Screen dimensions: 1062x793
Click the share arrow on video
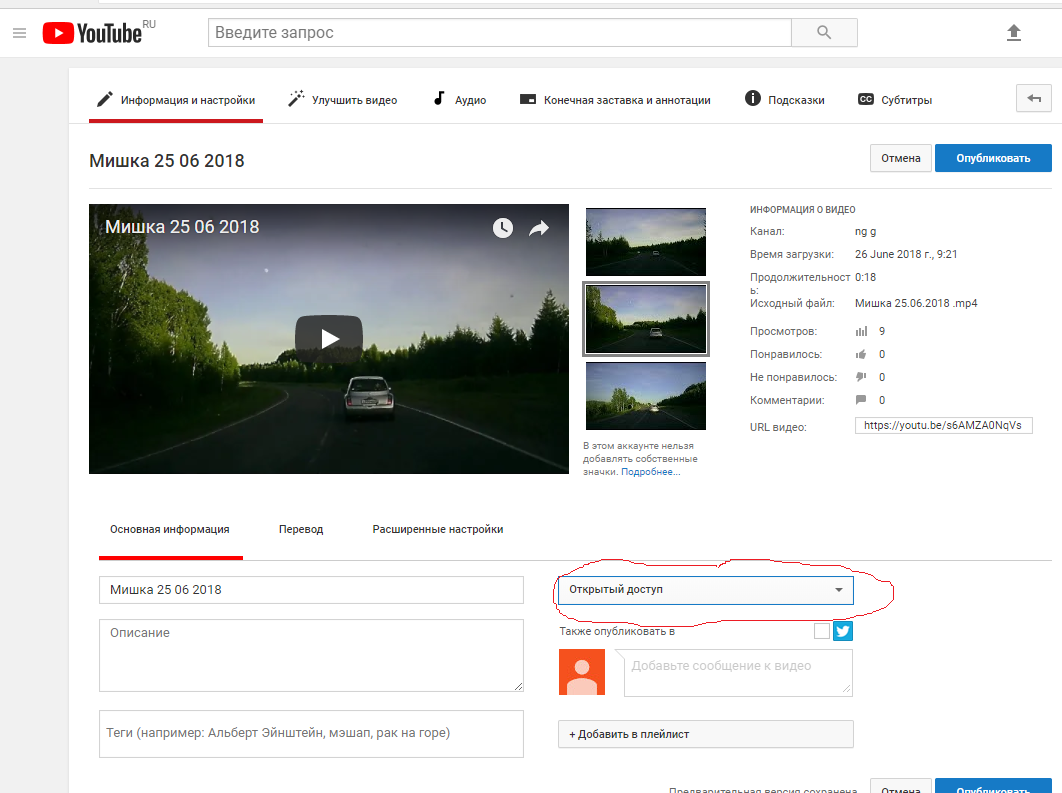(539, 228)
